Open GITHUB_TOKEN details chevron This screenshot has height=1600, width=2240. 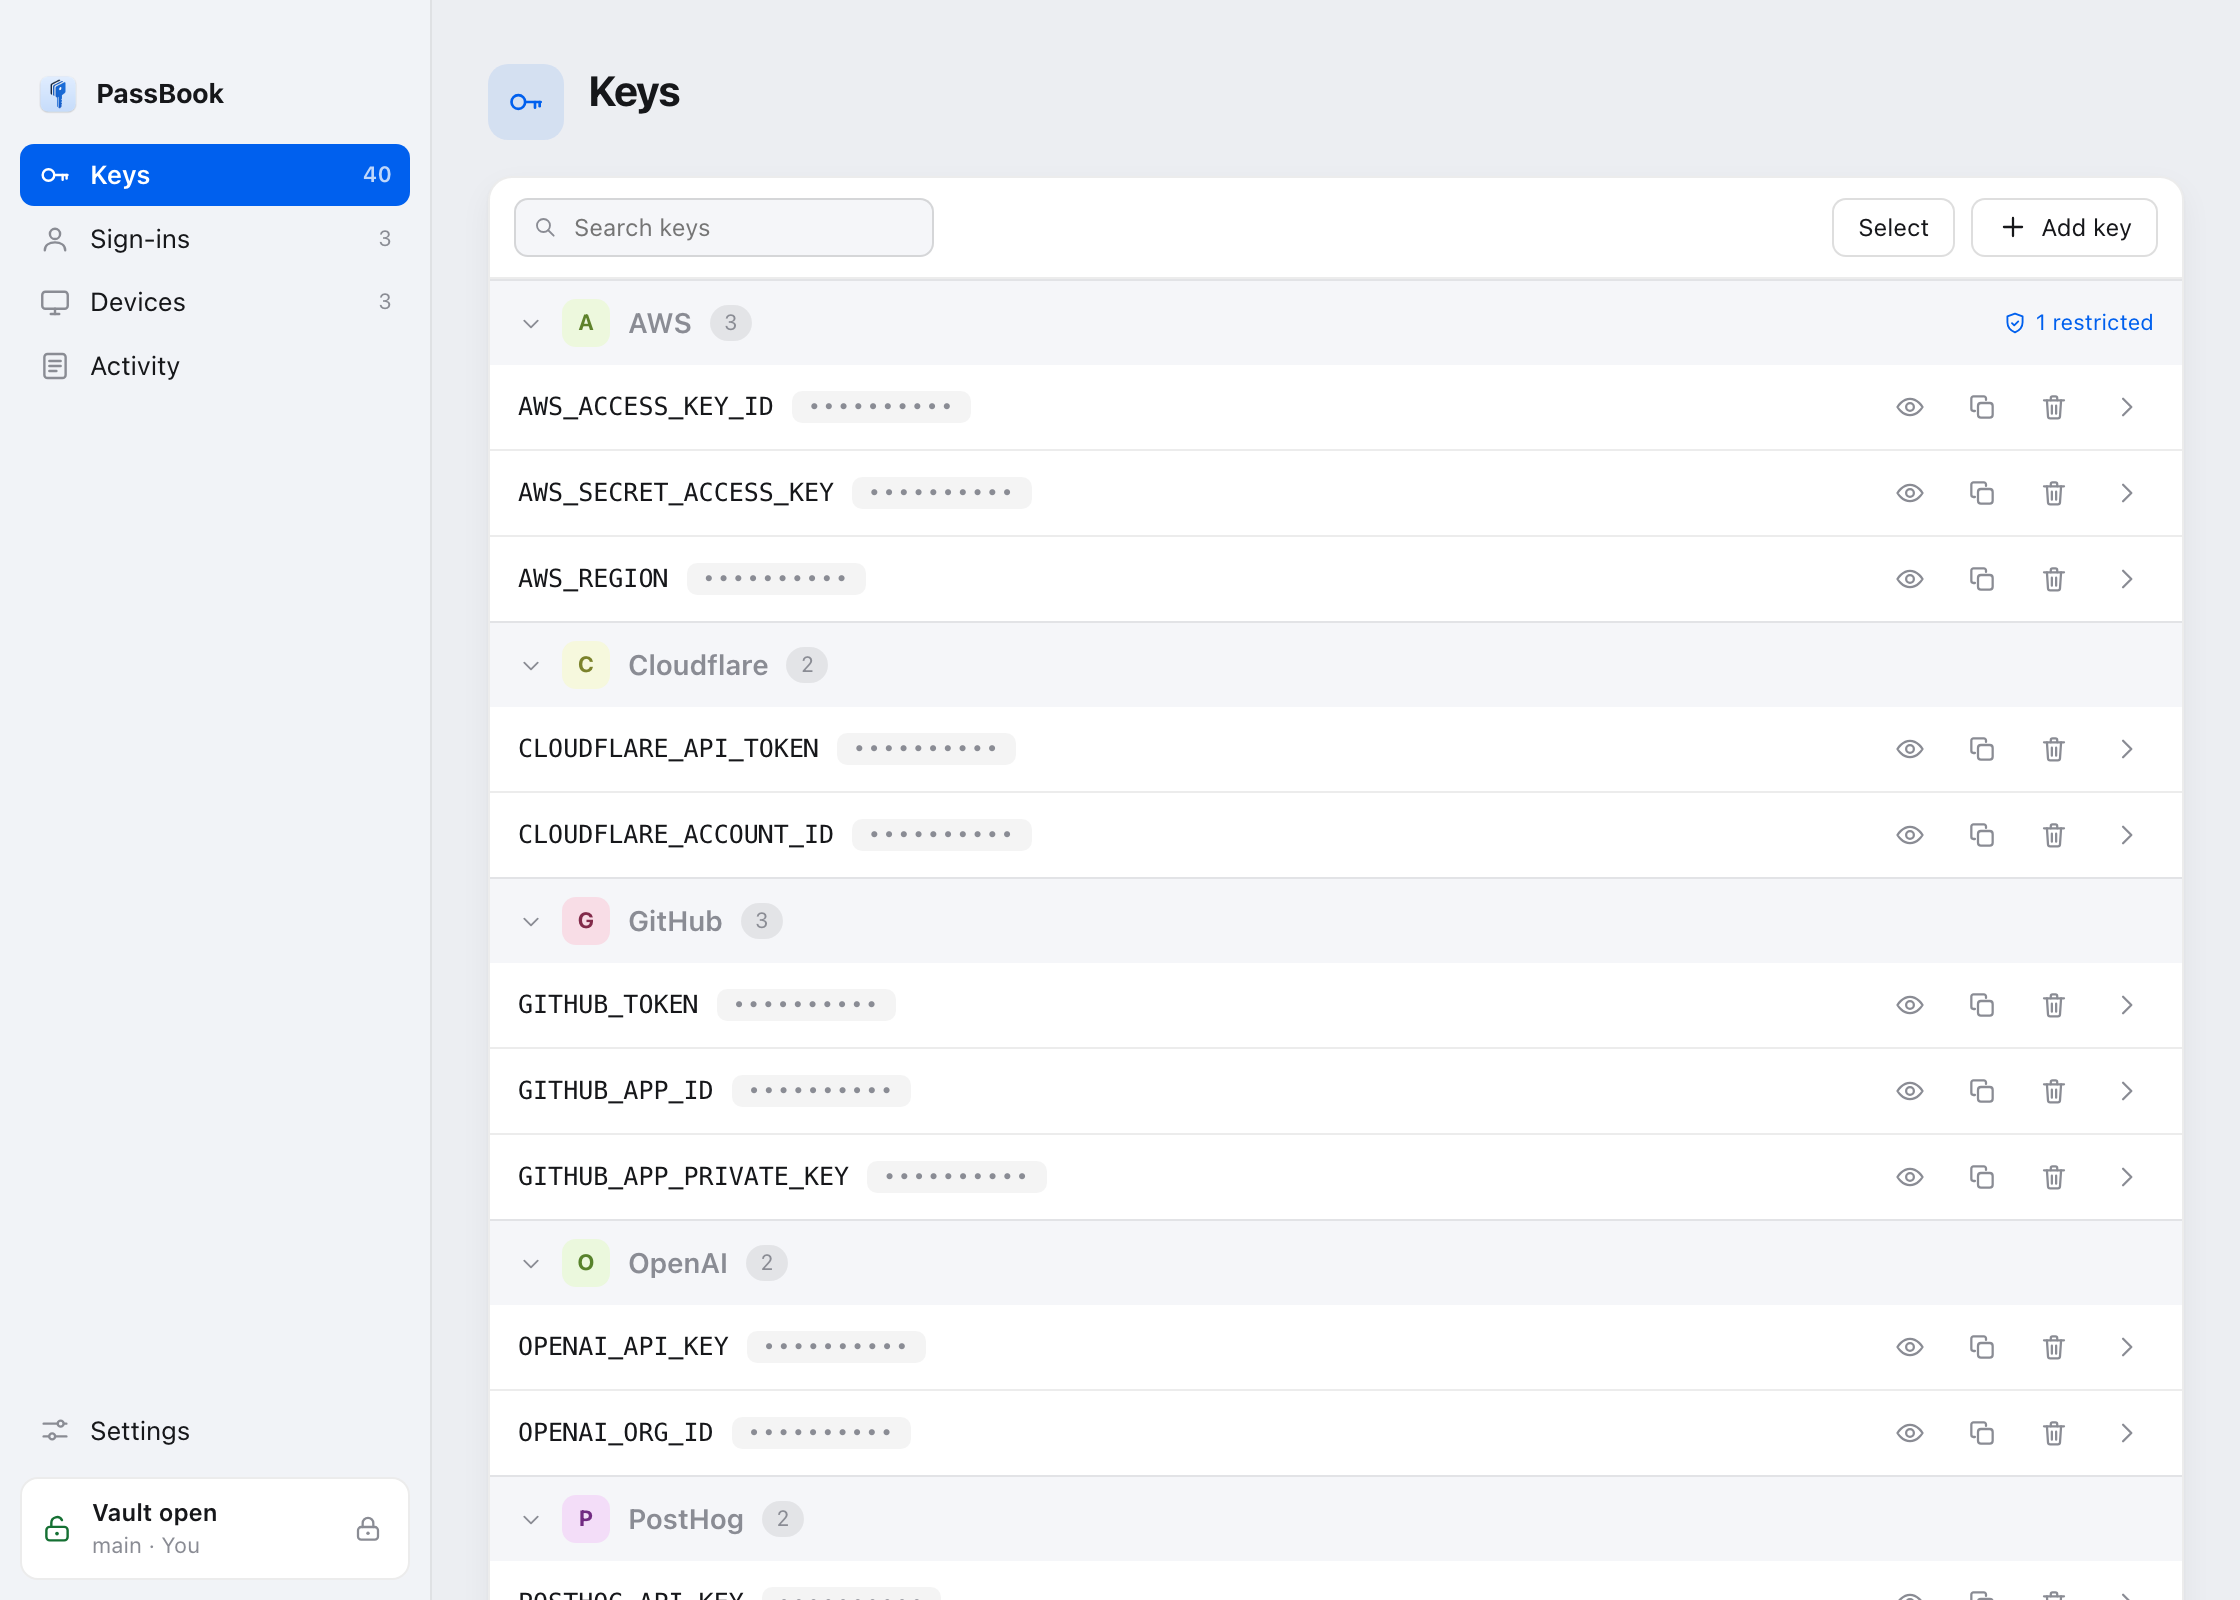point(2126,1005)
